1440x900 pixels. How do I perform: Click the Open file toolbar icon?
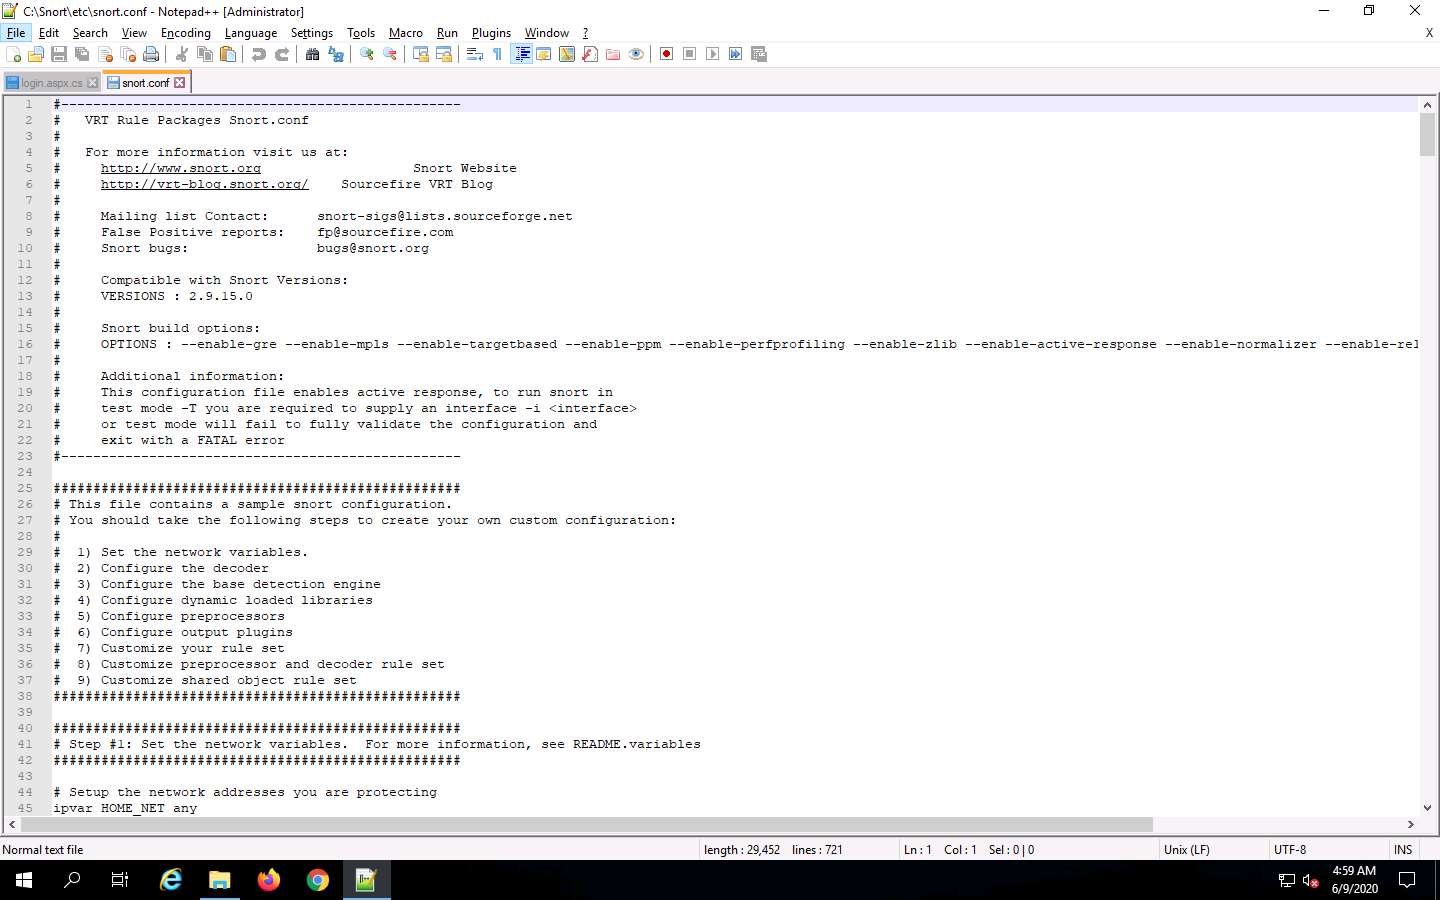[36, 54]
